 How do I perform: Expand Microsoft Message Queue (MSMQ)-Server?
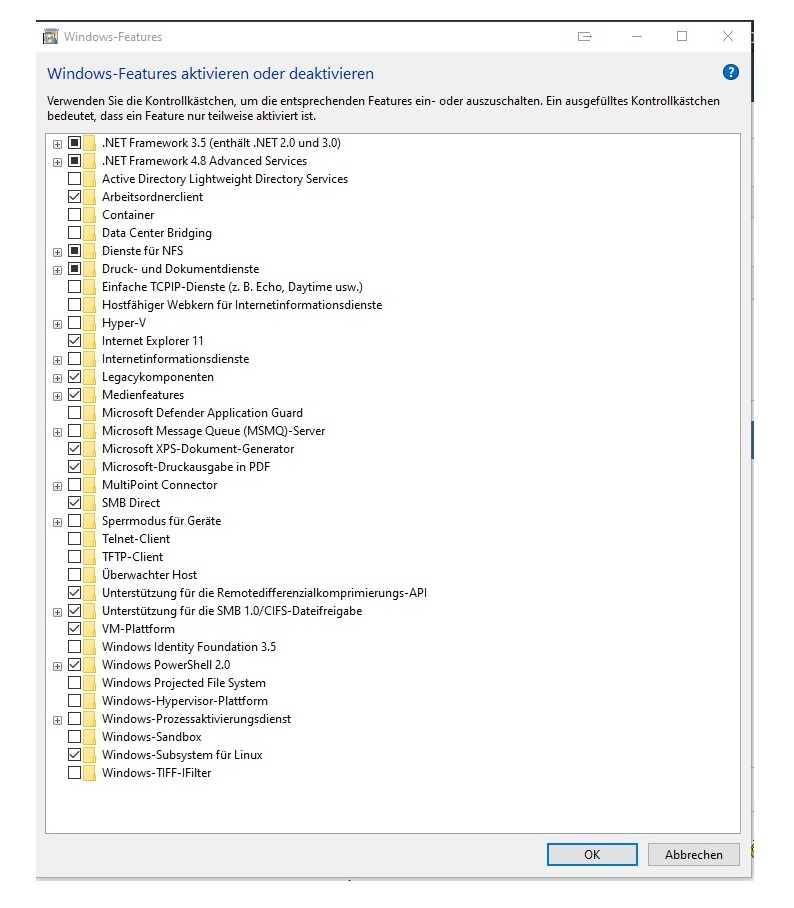(57, 433)
